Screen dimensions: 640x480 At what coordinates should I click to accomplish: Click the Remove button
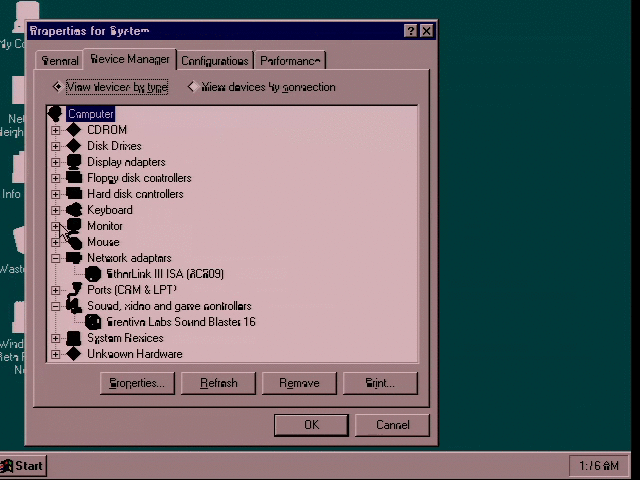(299, 383)
